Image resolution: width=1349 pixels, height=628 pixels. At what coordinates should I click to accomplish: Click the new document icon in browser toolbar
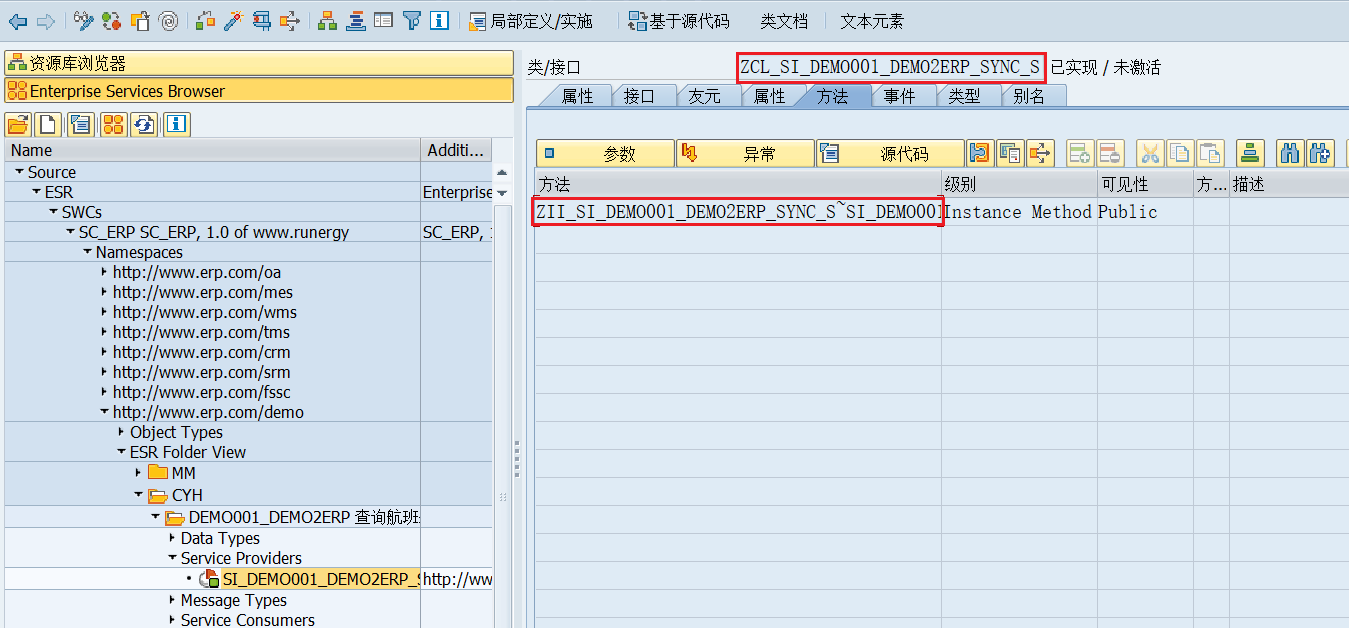(49, 124)
